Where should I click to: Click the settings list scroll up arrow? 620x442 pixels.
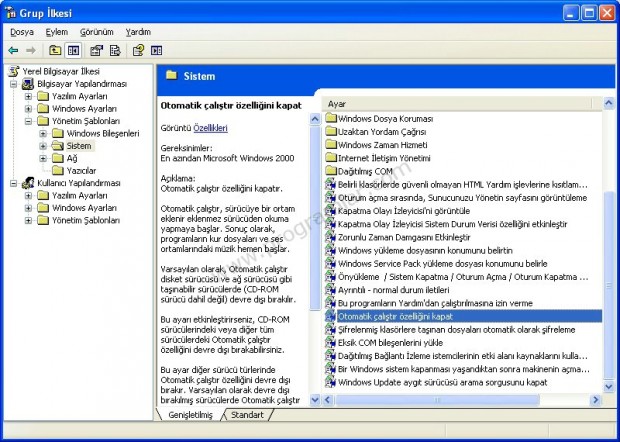point(609,104)
